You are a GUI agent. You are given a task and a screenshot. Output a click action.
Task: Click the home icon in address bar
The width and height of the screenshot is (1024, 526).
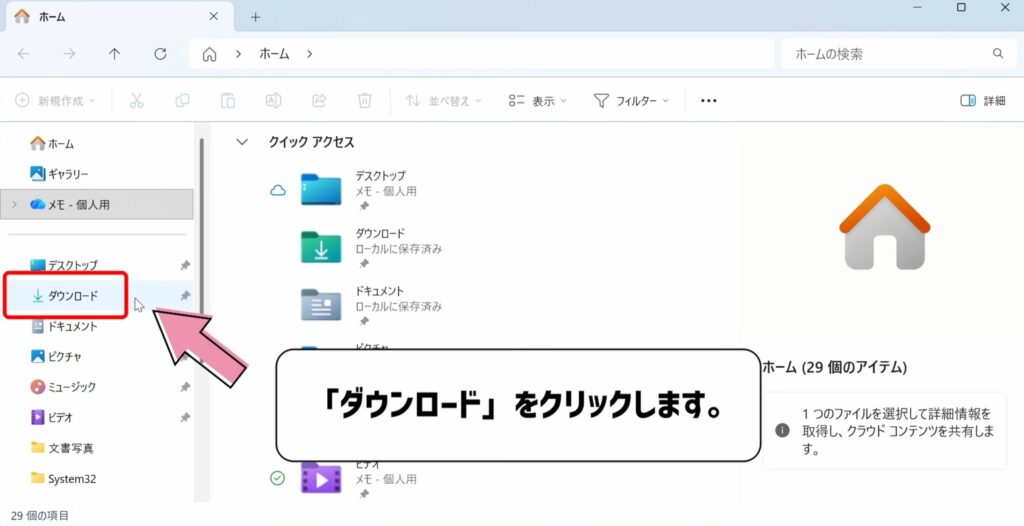click(209, 54)
